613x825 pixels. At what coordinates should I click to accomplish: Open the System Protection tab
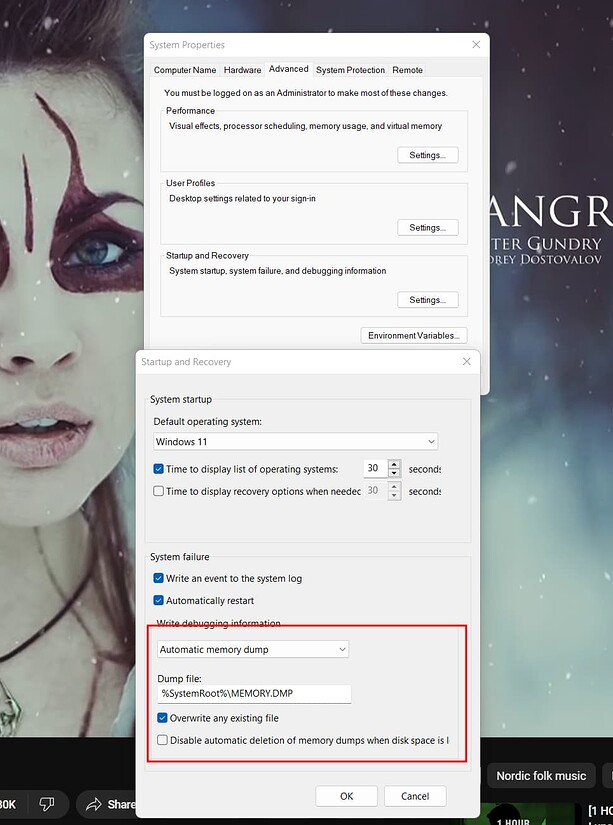point(350,70)
